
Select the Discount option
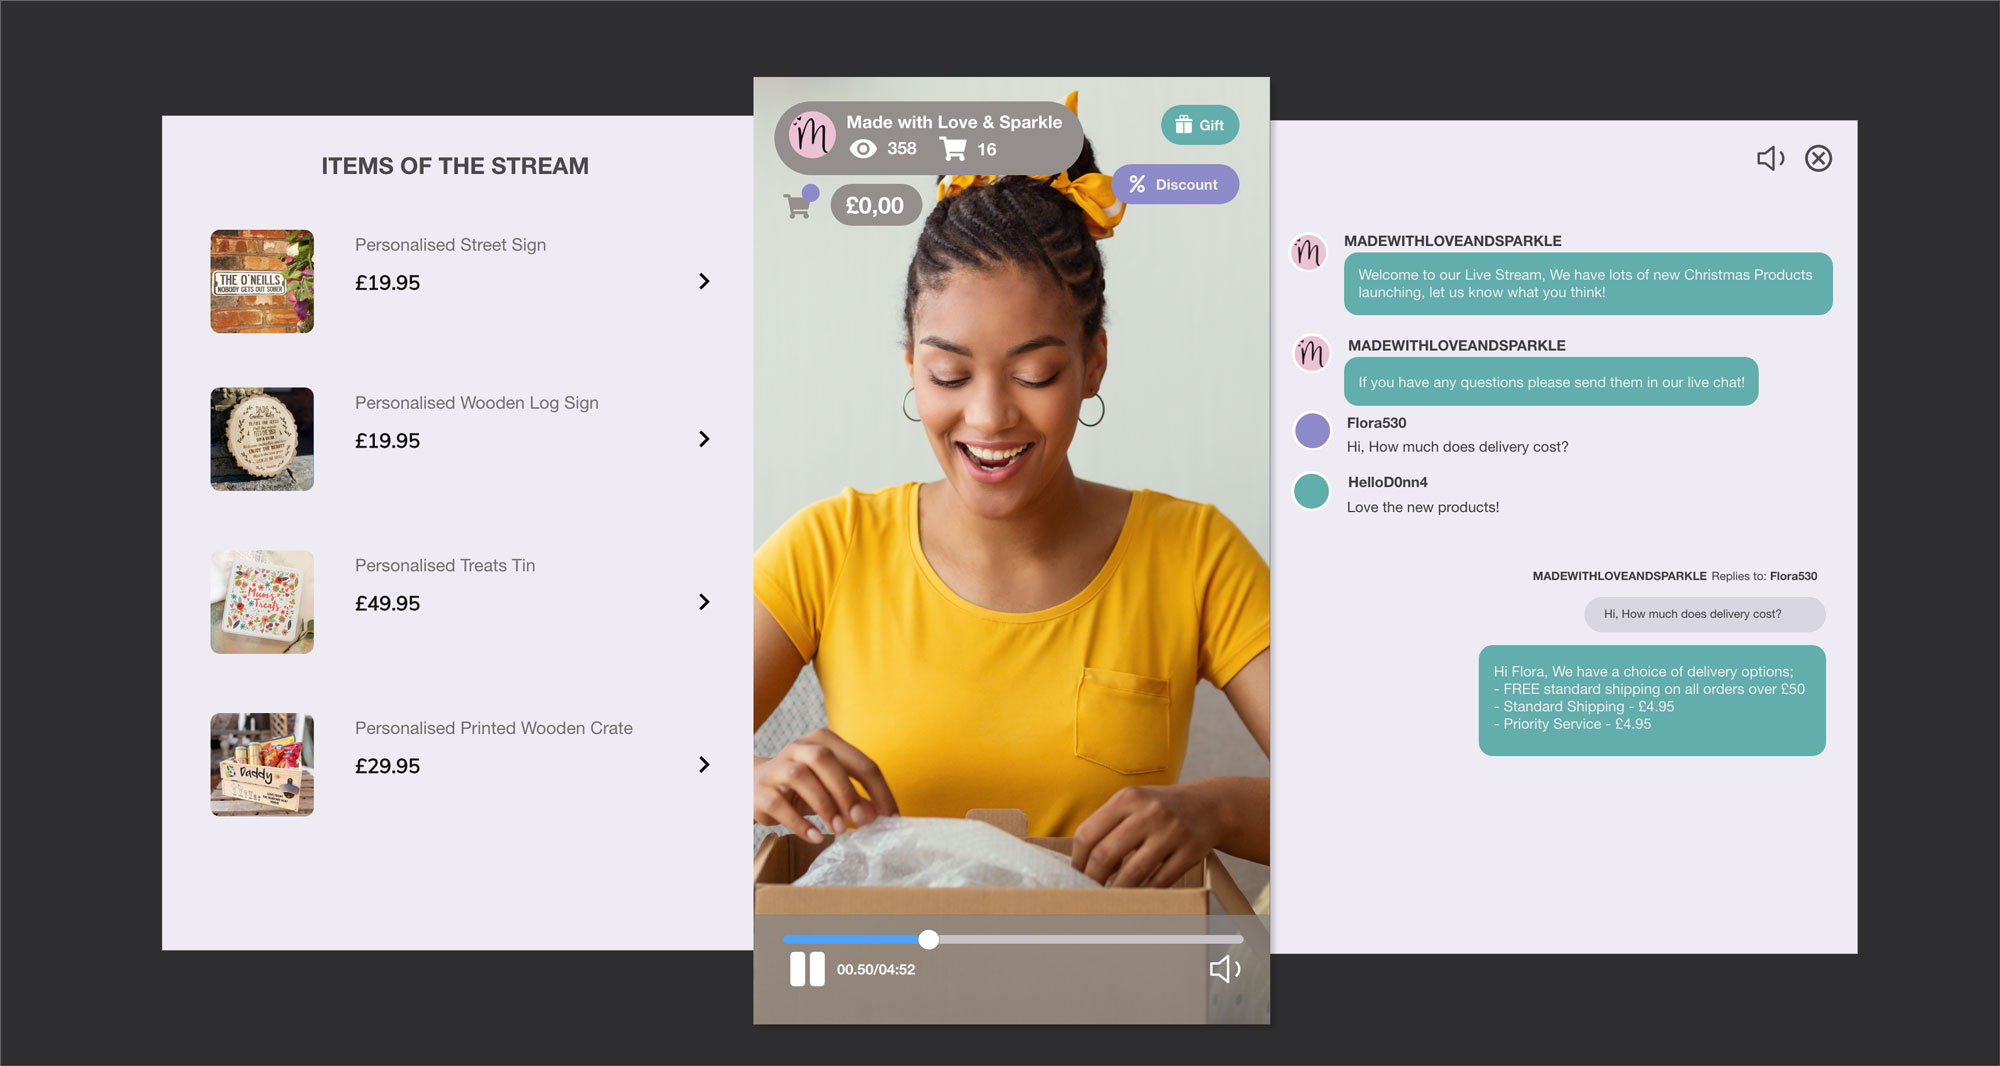1175,184
